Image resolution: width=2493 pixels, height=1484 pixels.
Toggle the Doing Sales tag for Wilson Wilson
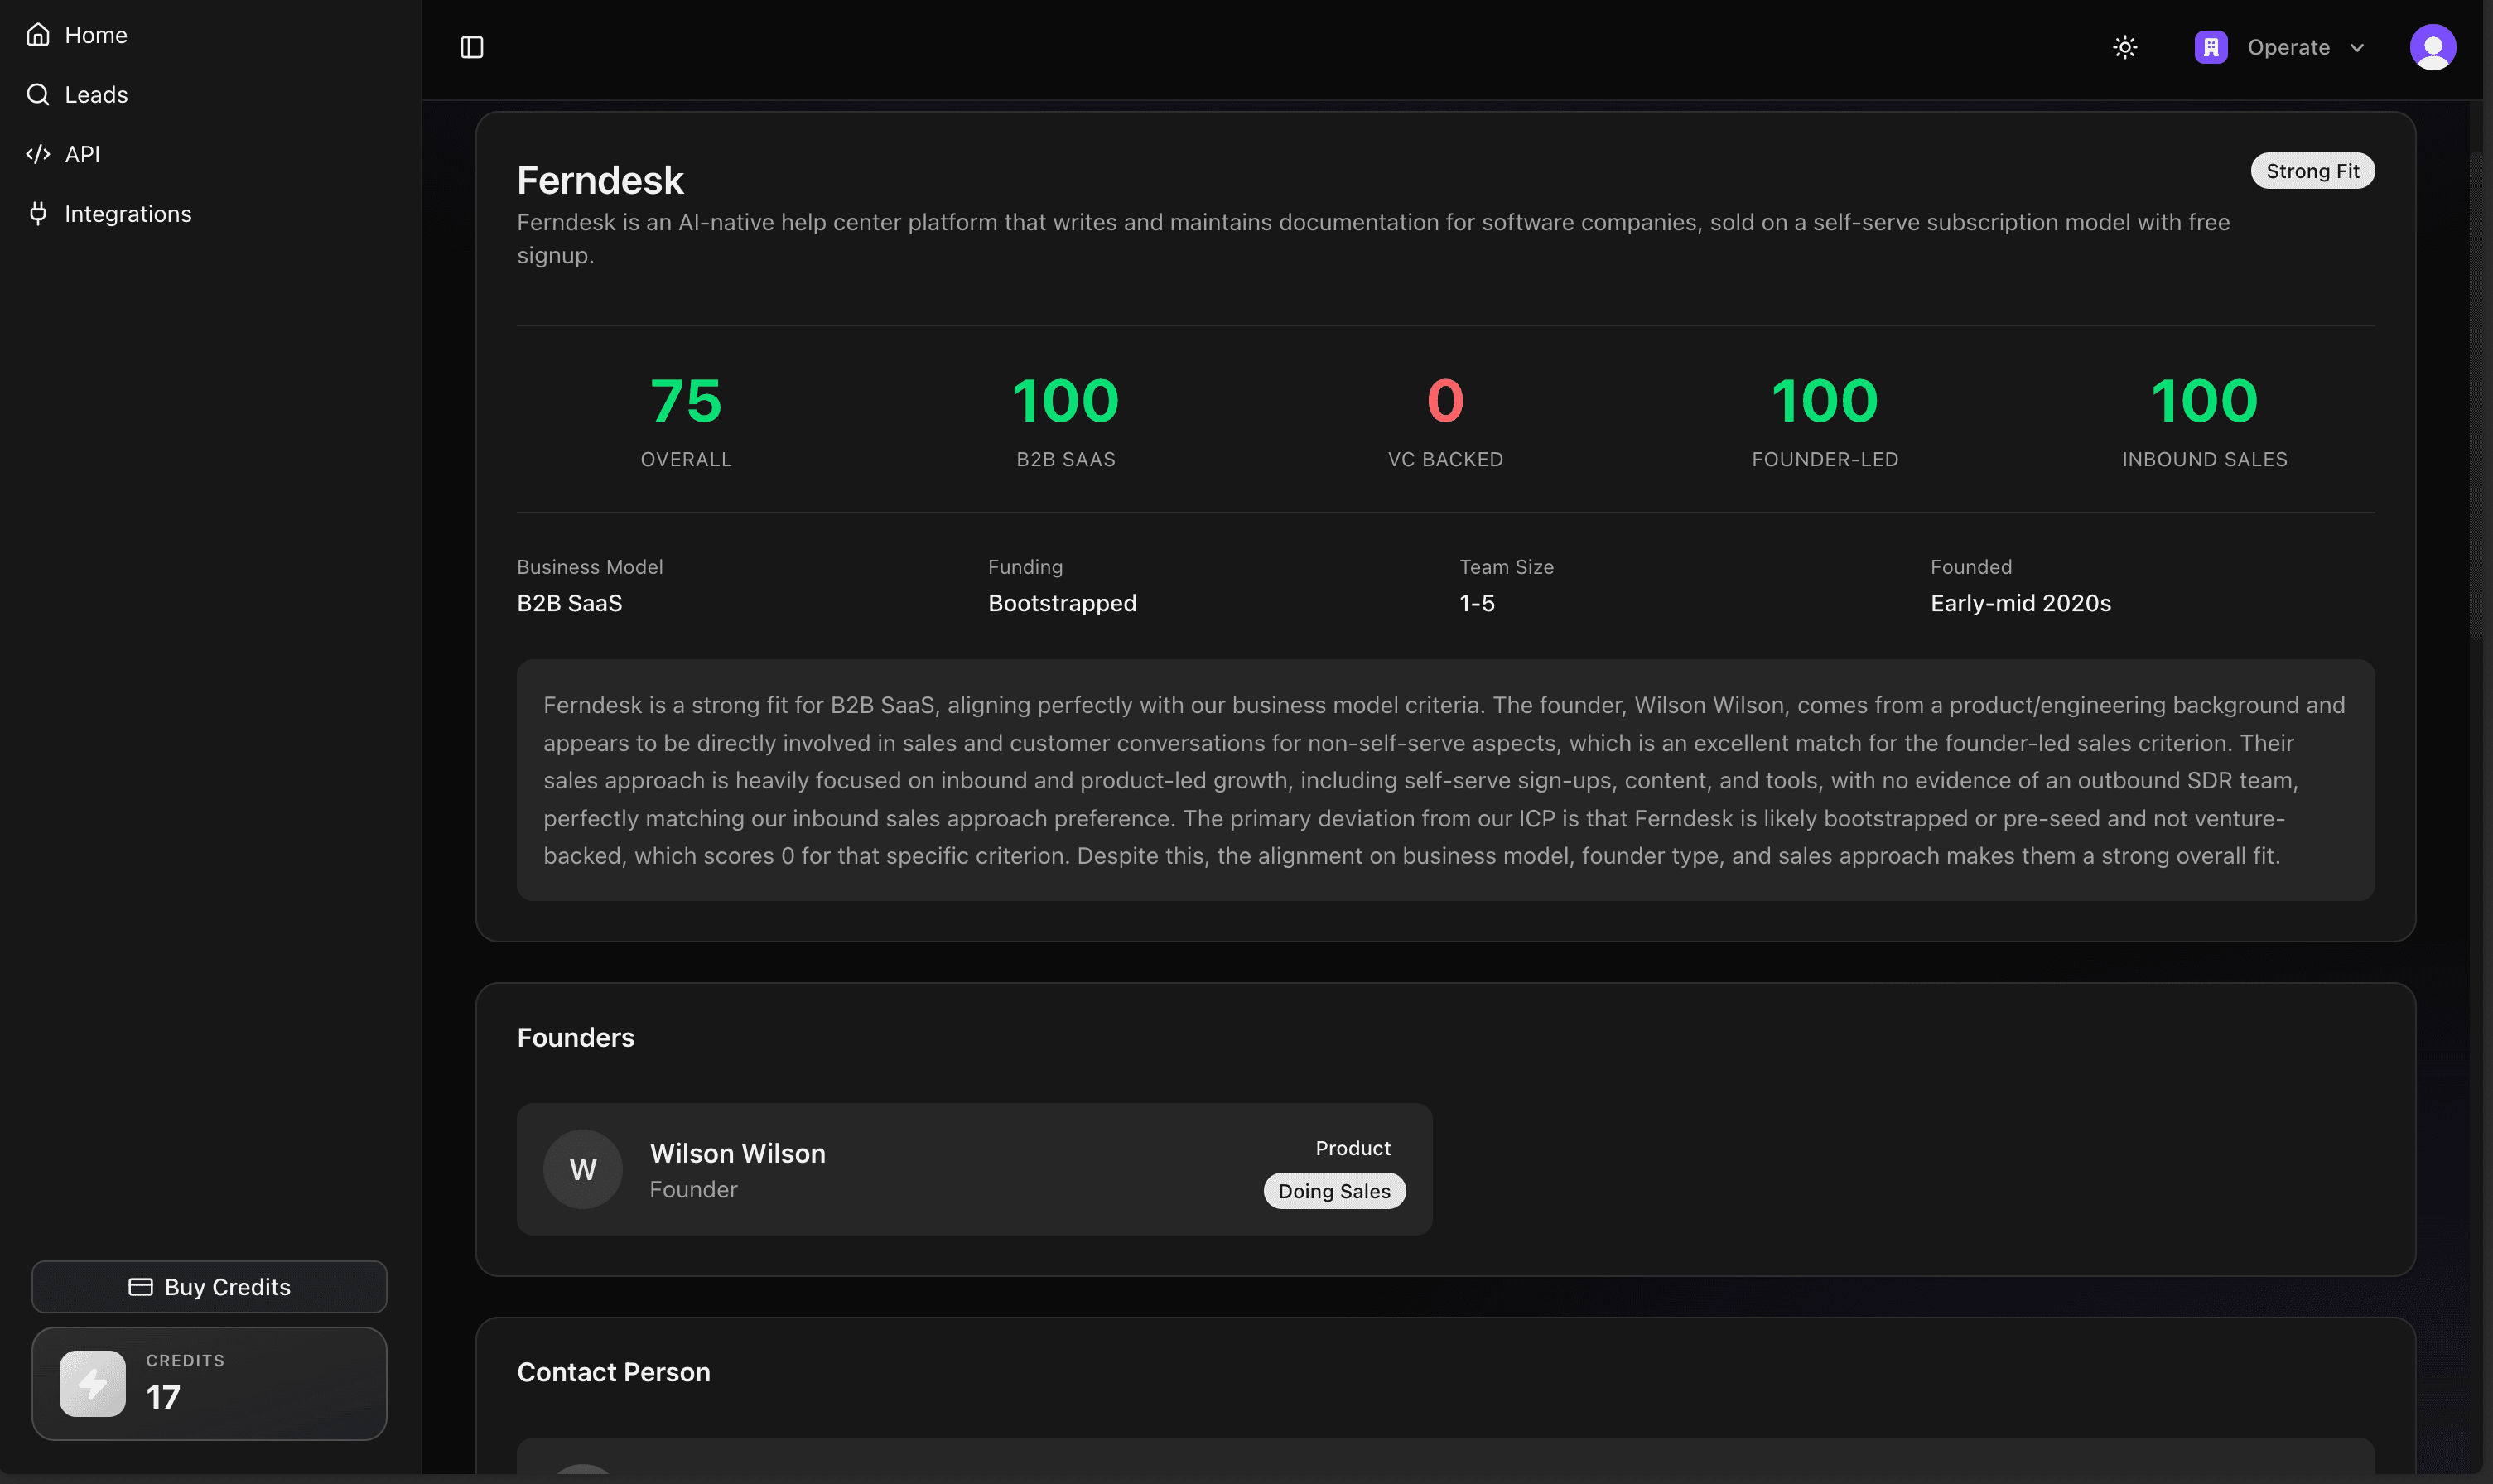tap(1334, 1190)
